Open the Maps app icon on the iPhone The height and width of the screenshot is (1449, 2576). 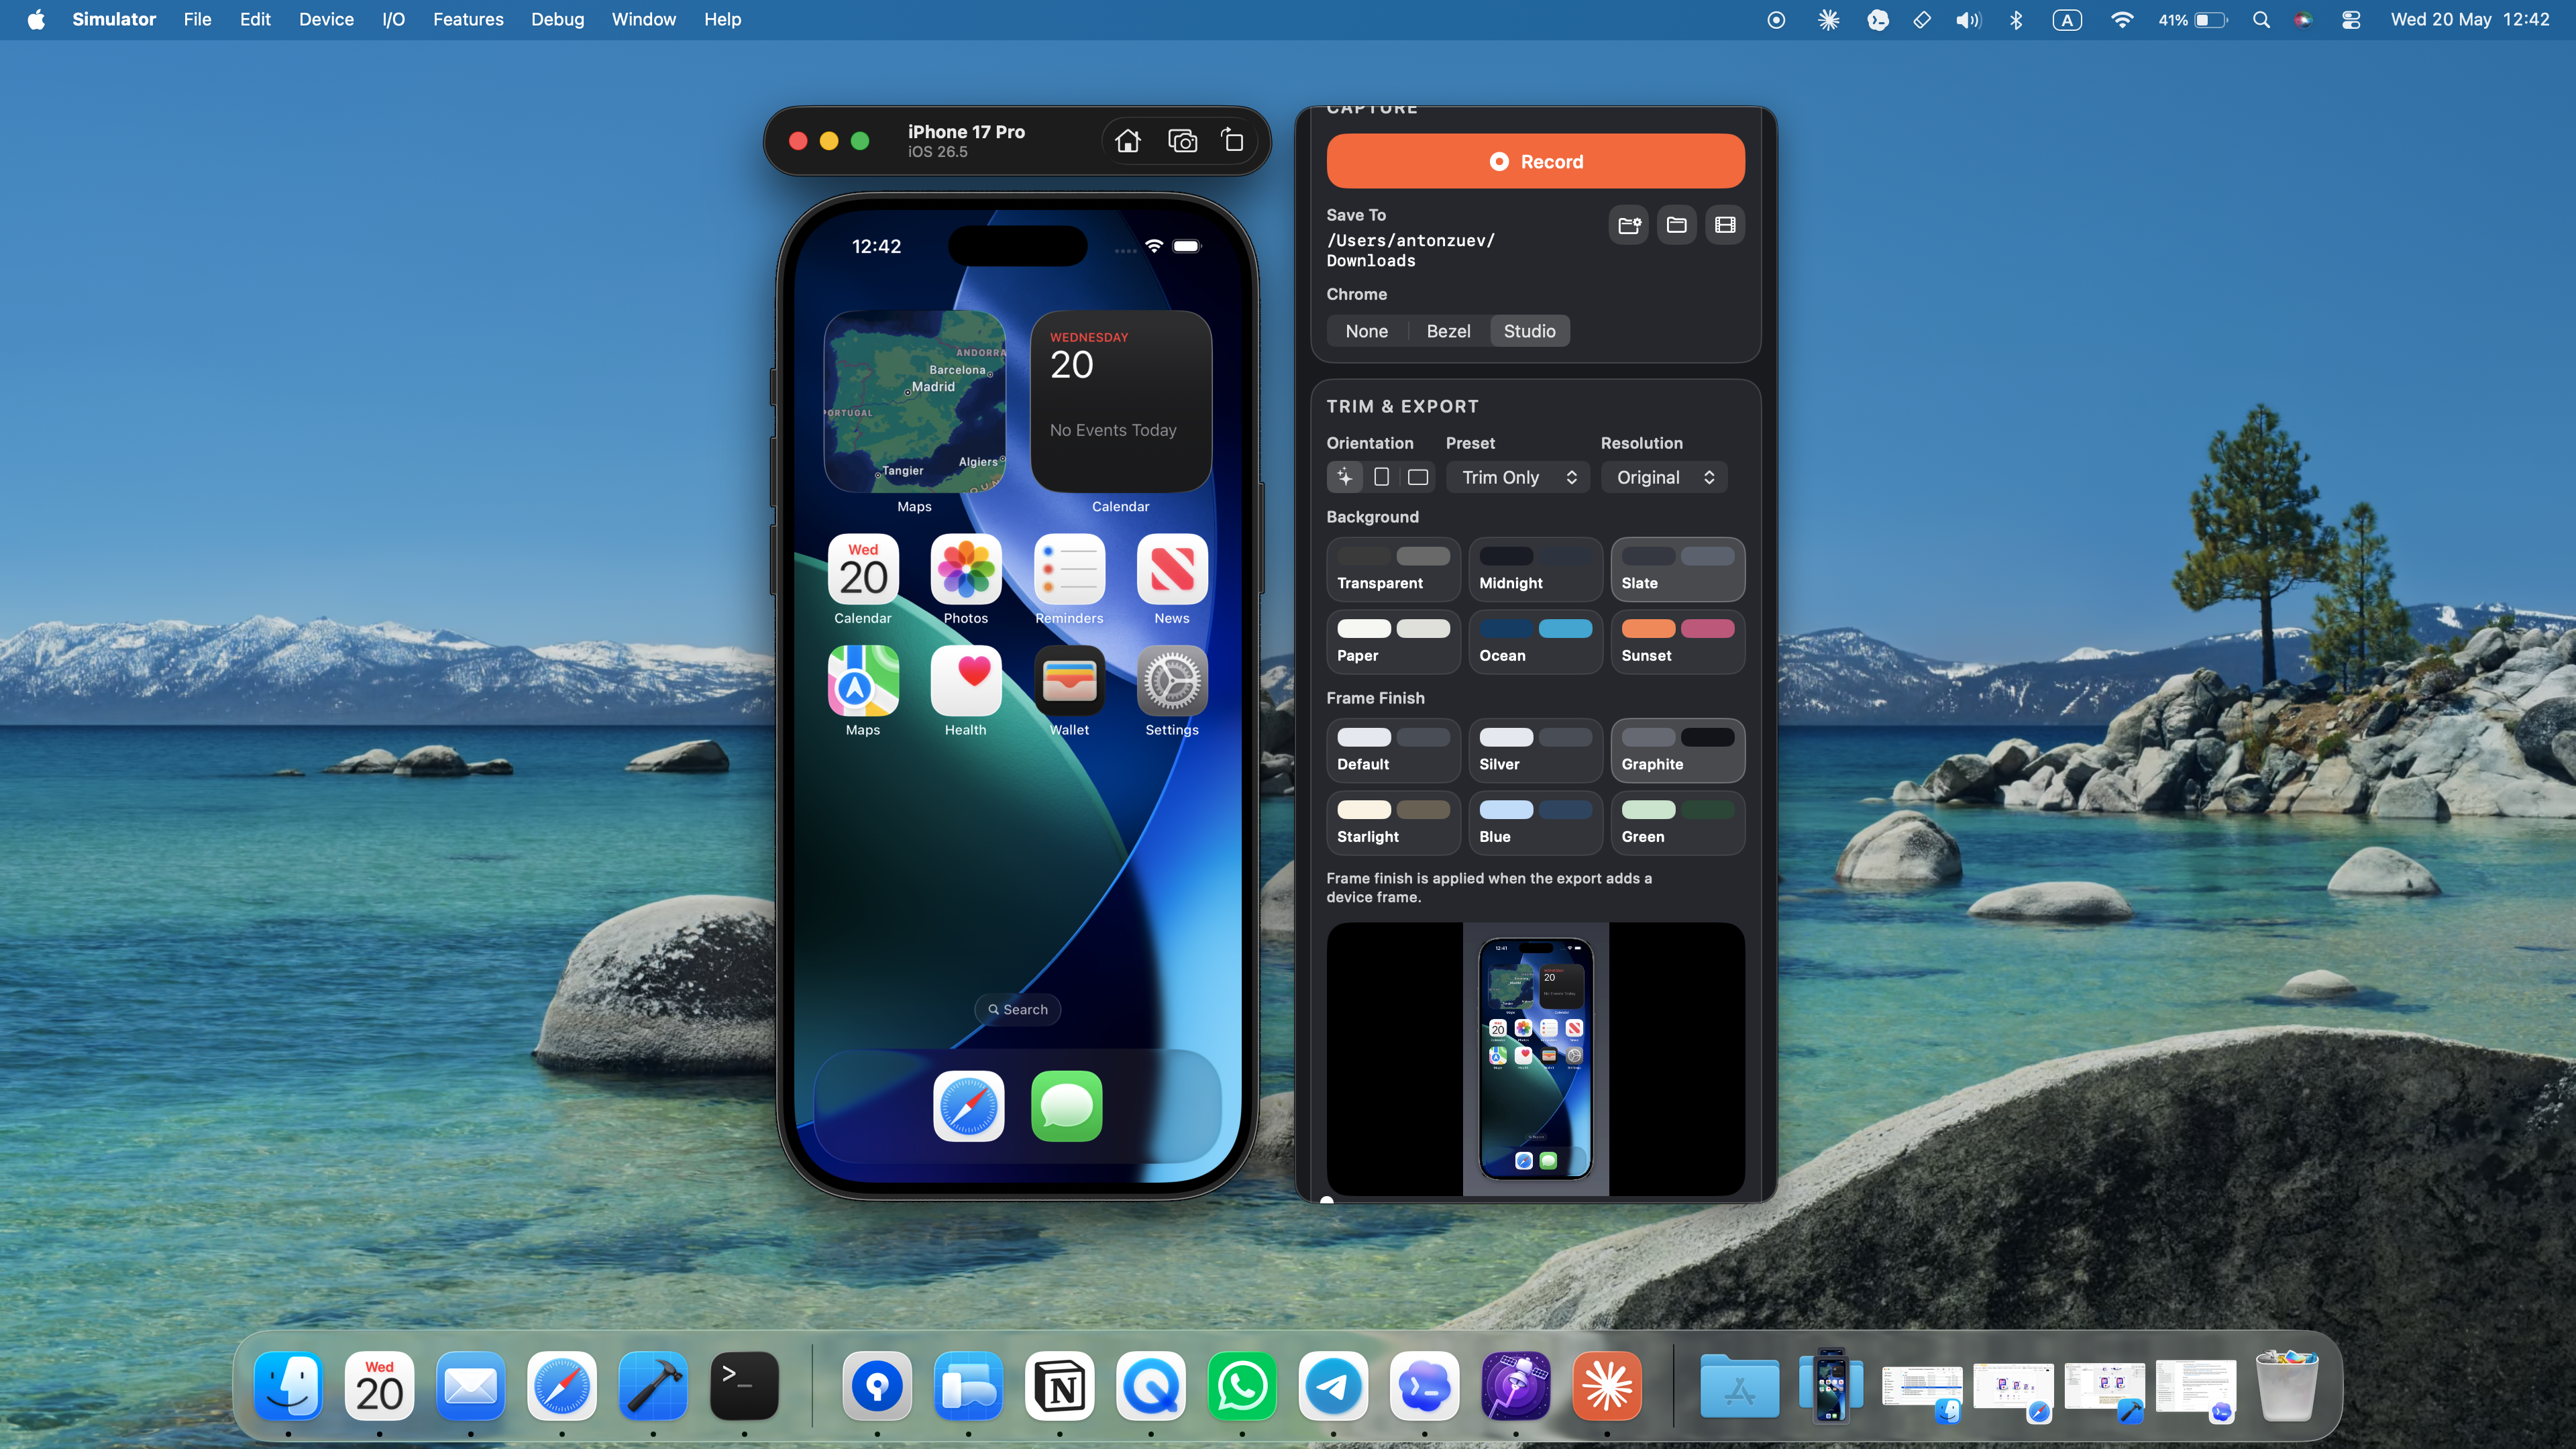pos(863,680)
